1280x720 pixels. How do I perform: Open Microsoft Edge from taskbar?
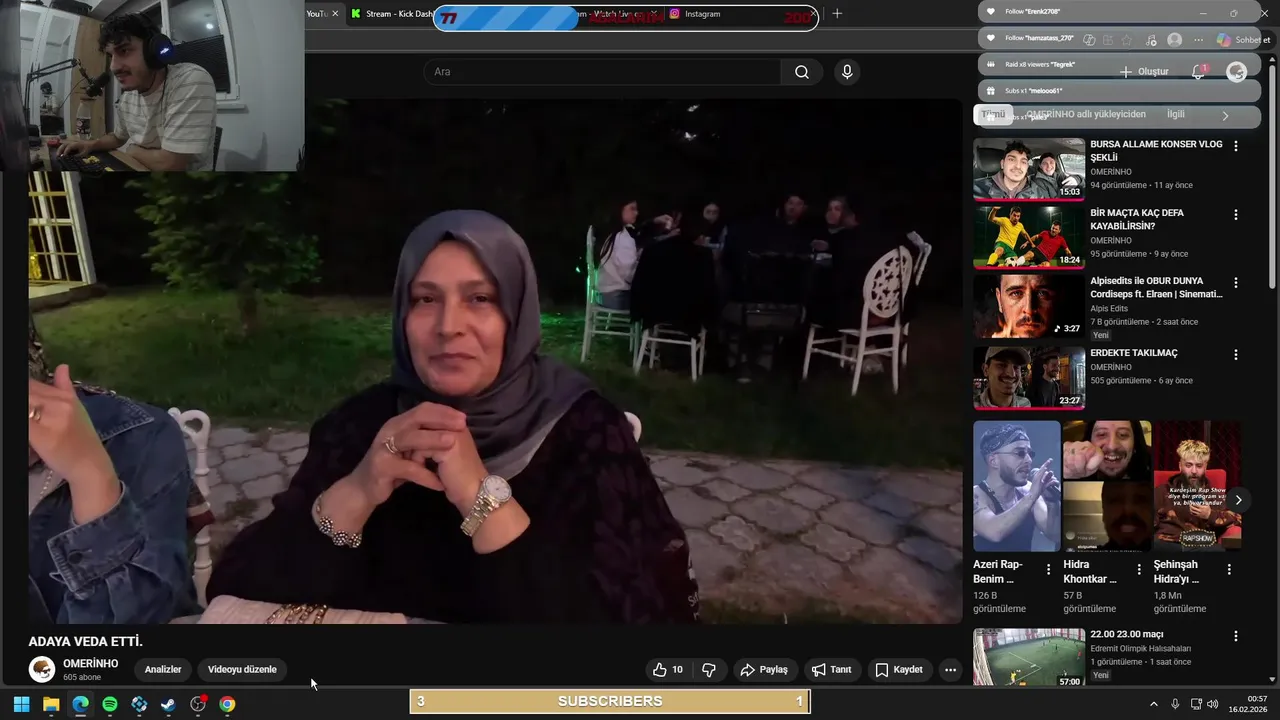click(80, 704)
